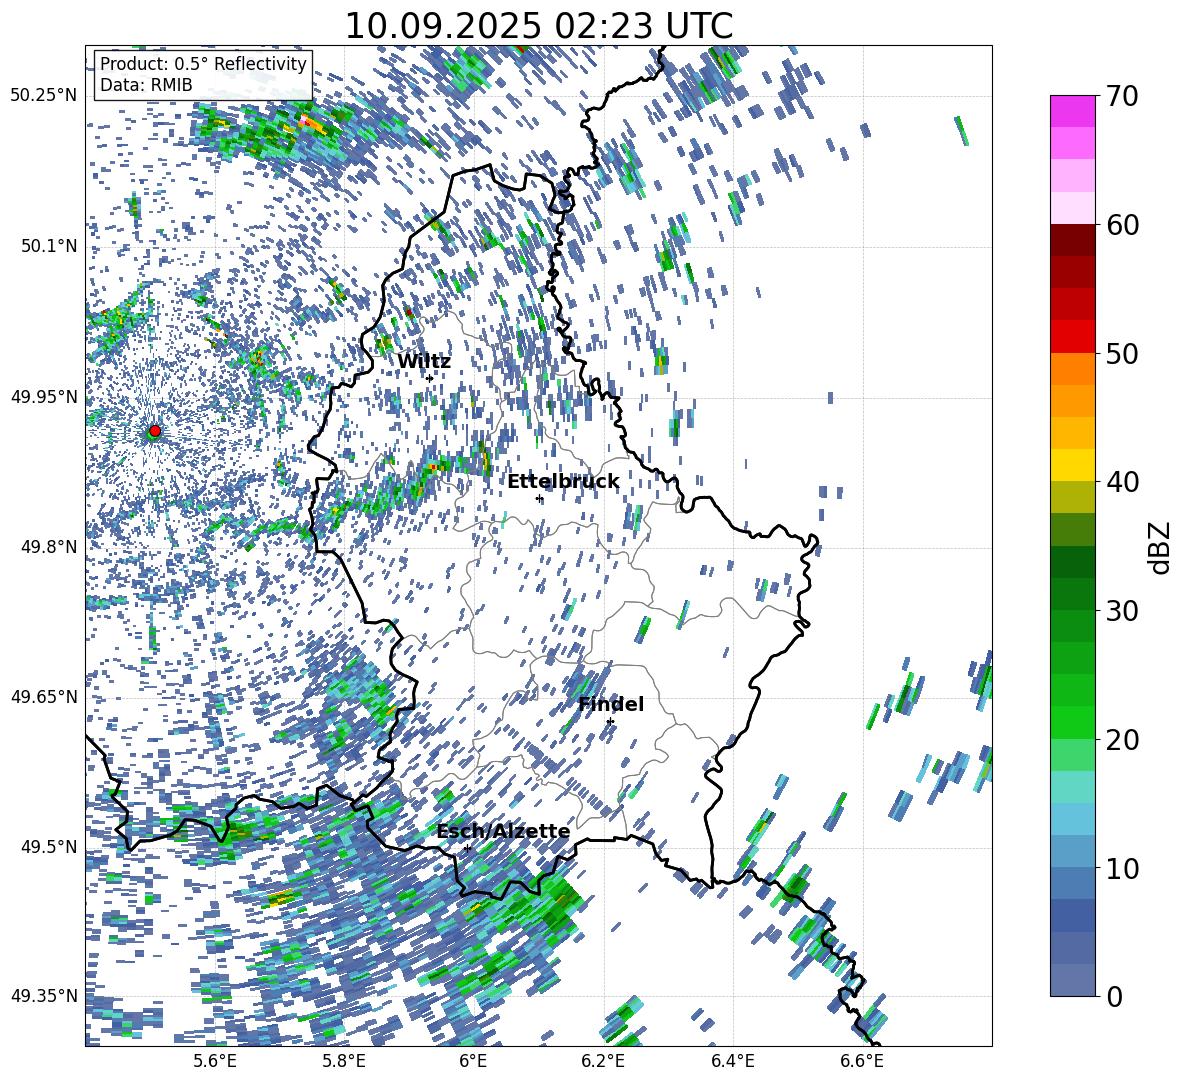Click the 0 tick on colorbar

coord(1113,996)
